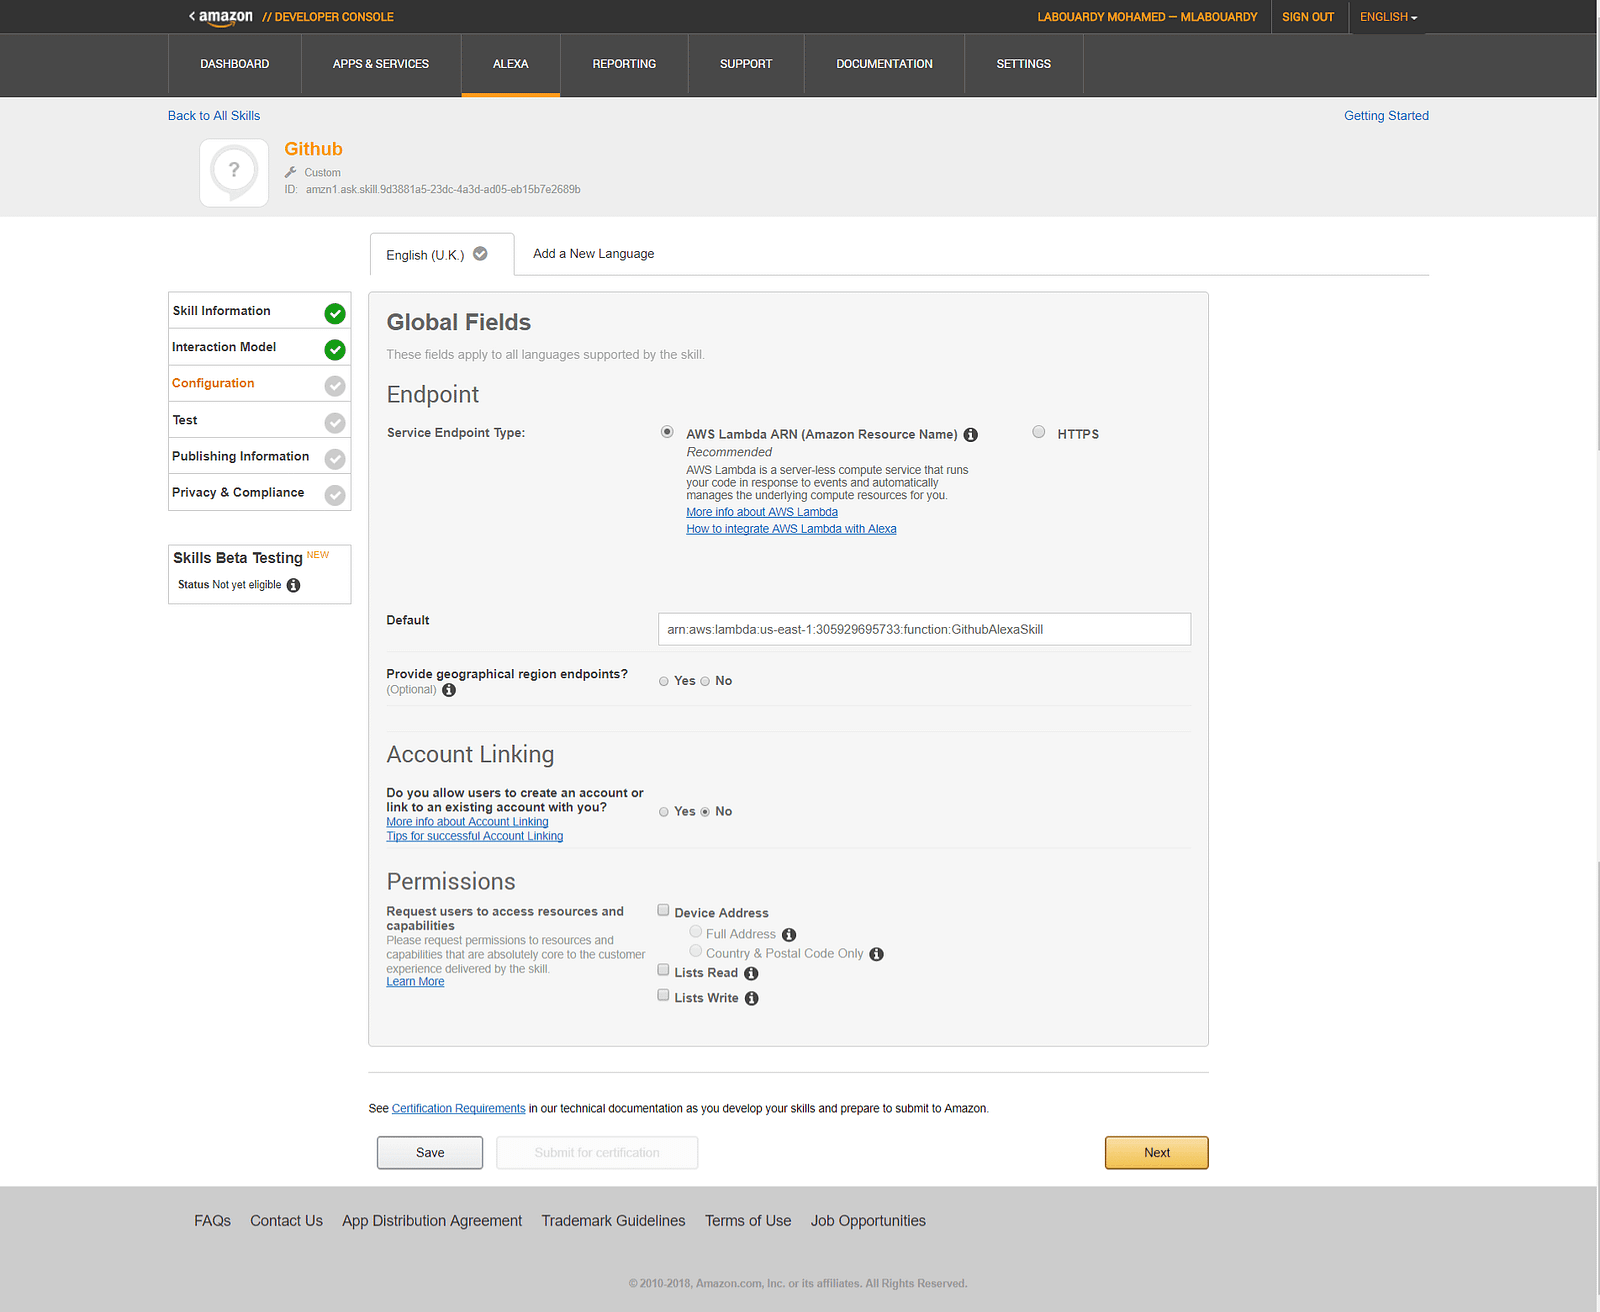Enable Lists Read permission checkbox
Screen dimensions: 1600x1312
click(x=663, y=970)
